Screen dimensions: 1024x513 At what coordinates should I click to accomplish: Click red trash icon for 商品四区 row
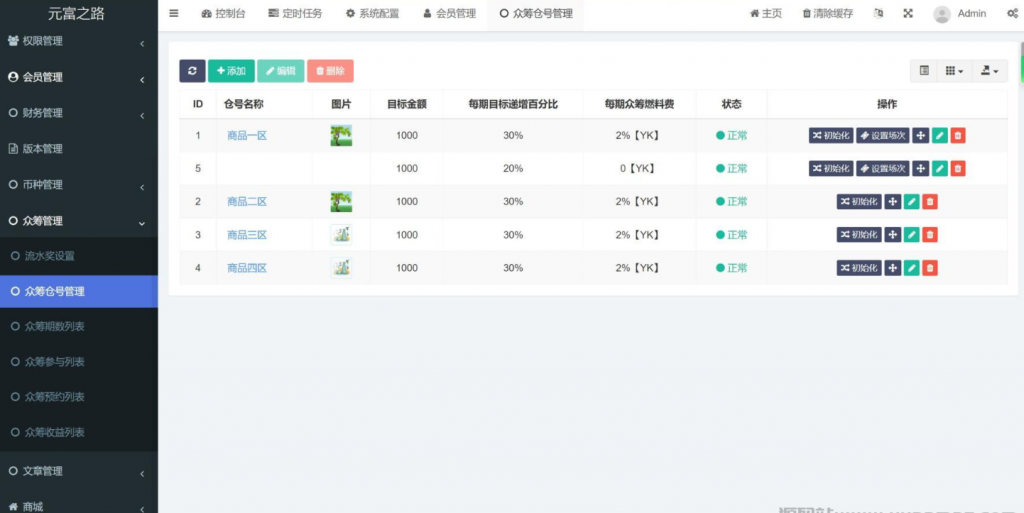coord(930,268)
